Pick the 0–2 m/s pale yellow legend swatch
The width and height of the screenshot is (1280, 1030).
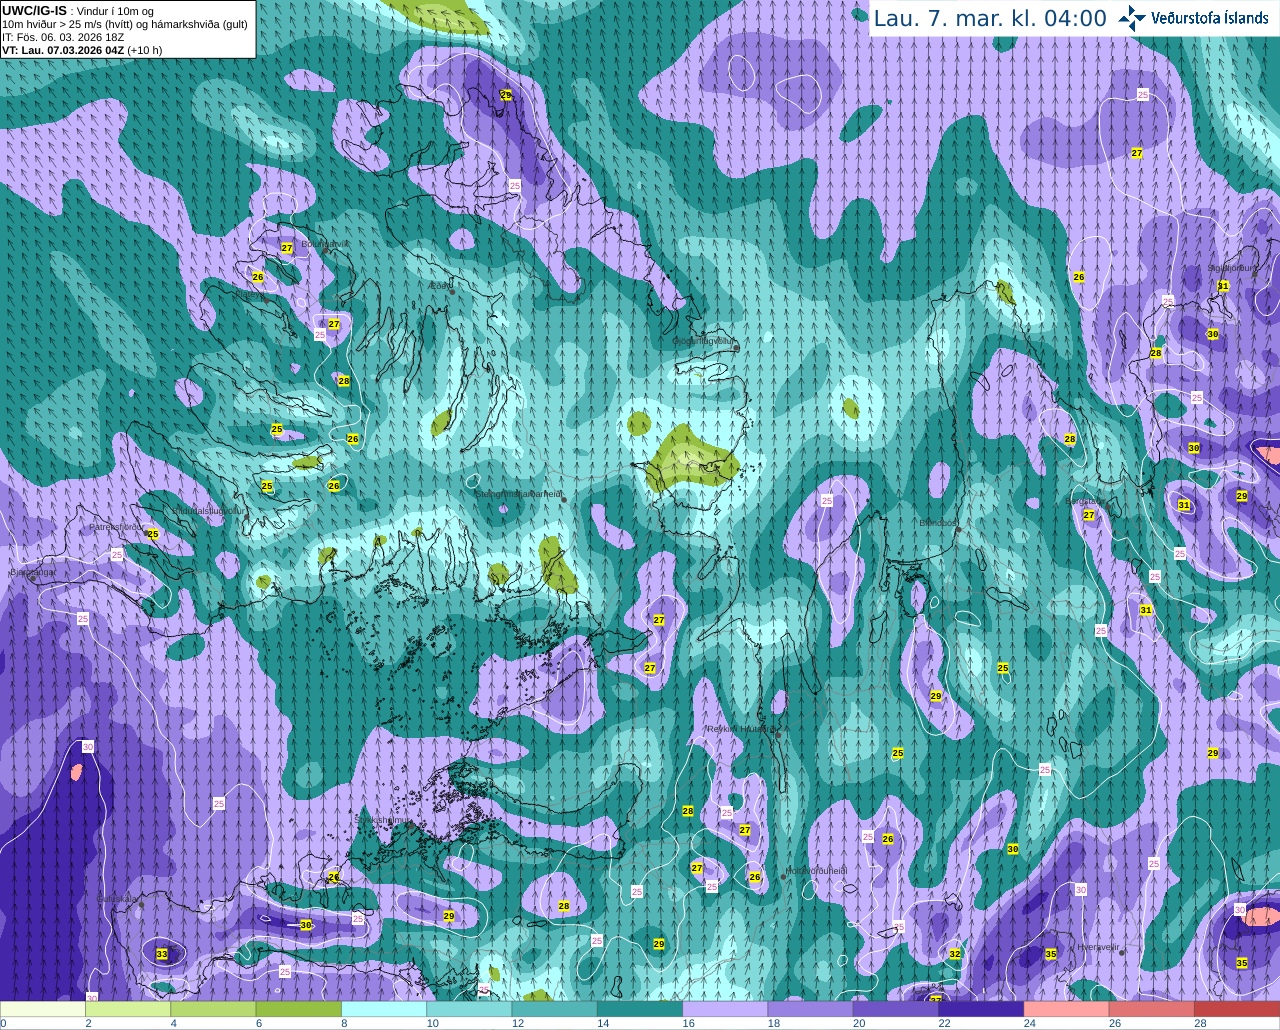point(43,1009)
